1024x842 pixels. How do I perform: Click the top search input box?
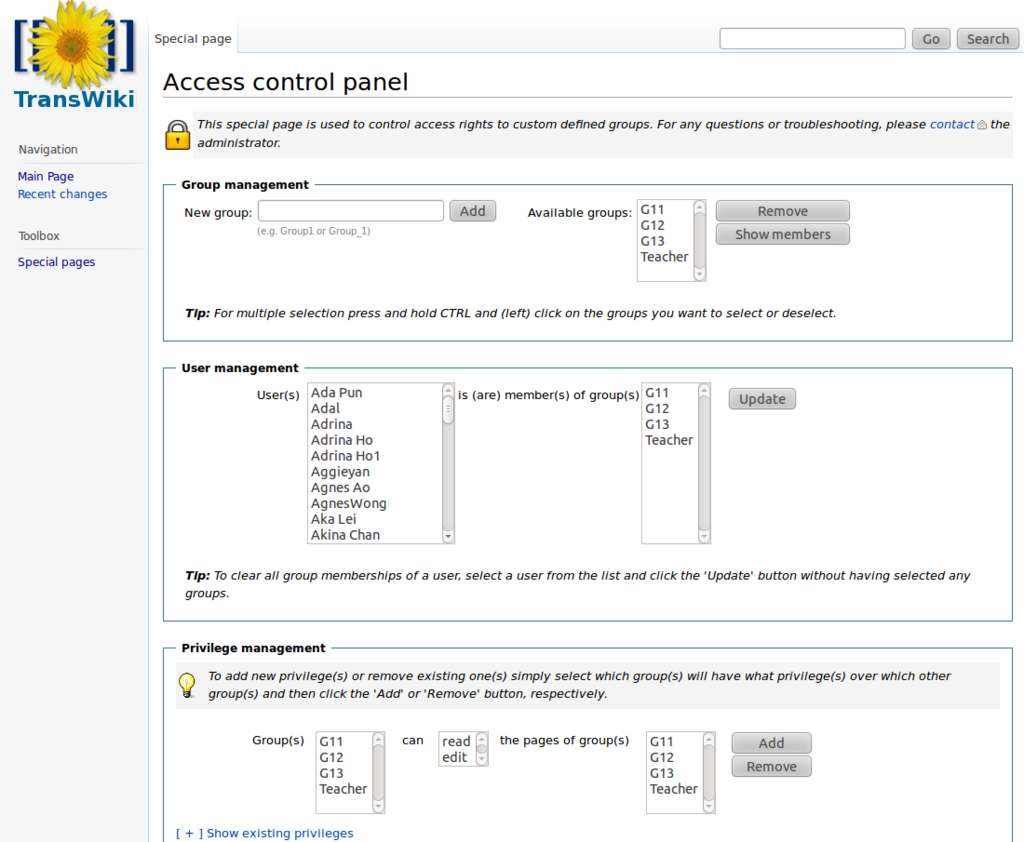click(812, 39)
